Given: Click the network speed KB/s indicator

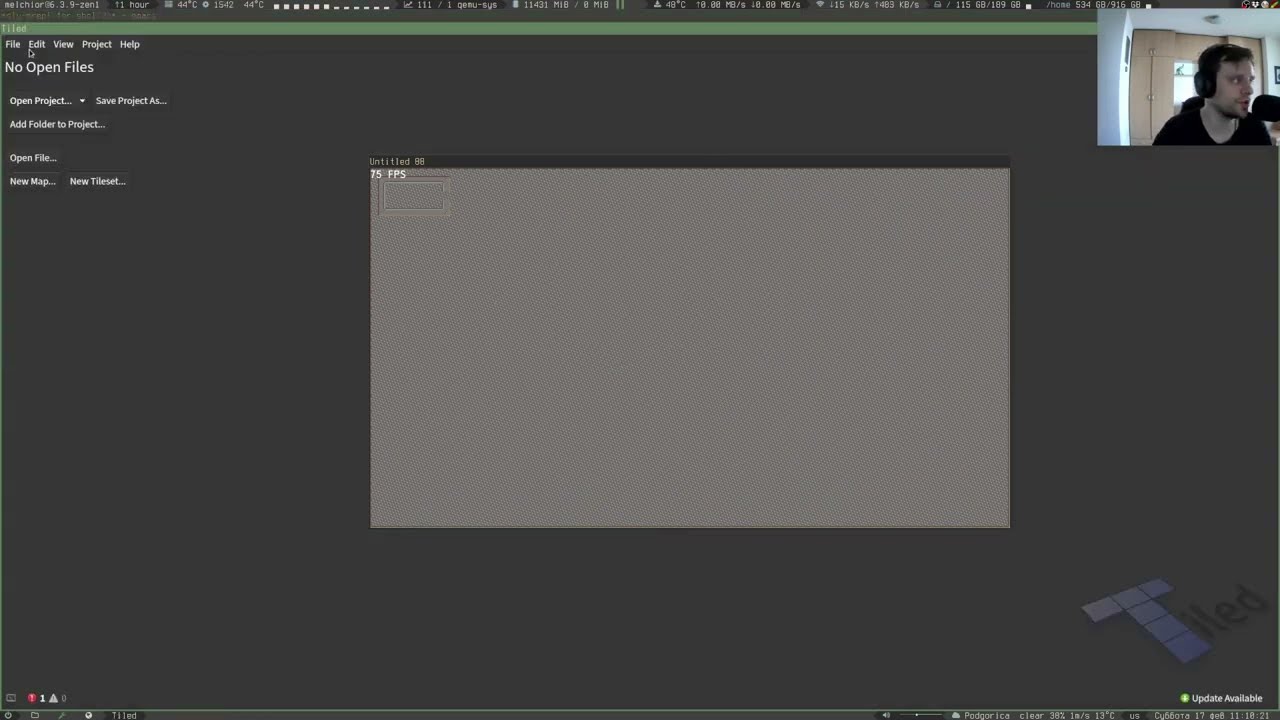Looking at the screenshot, I should (x=868, y=5).
